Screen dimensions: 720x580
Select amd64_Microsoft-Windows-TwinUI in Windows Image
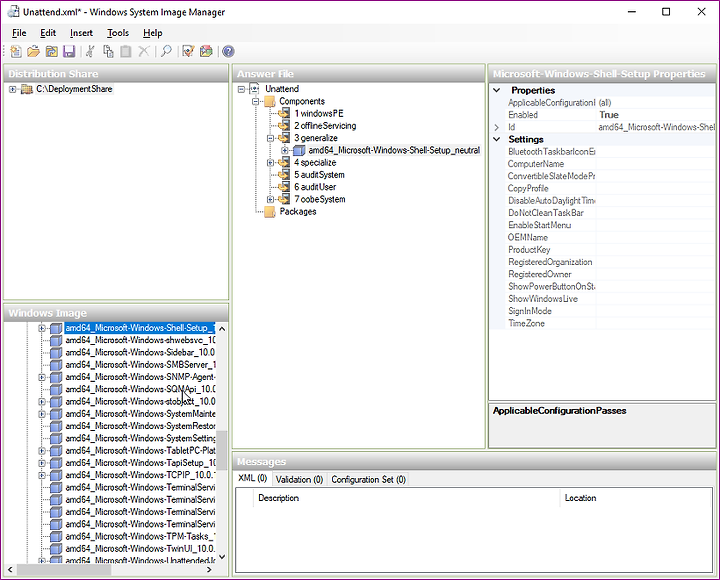140,549
